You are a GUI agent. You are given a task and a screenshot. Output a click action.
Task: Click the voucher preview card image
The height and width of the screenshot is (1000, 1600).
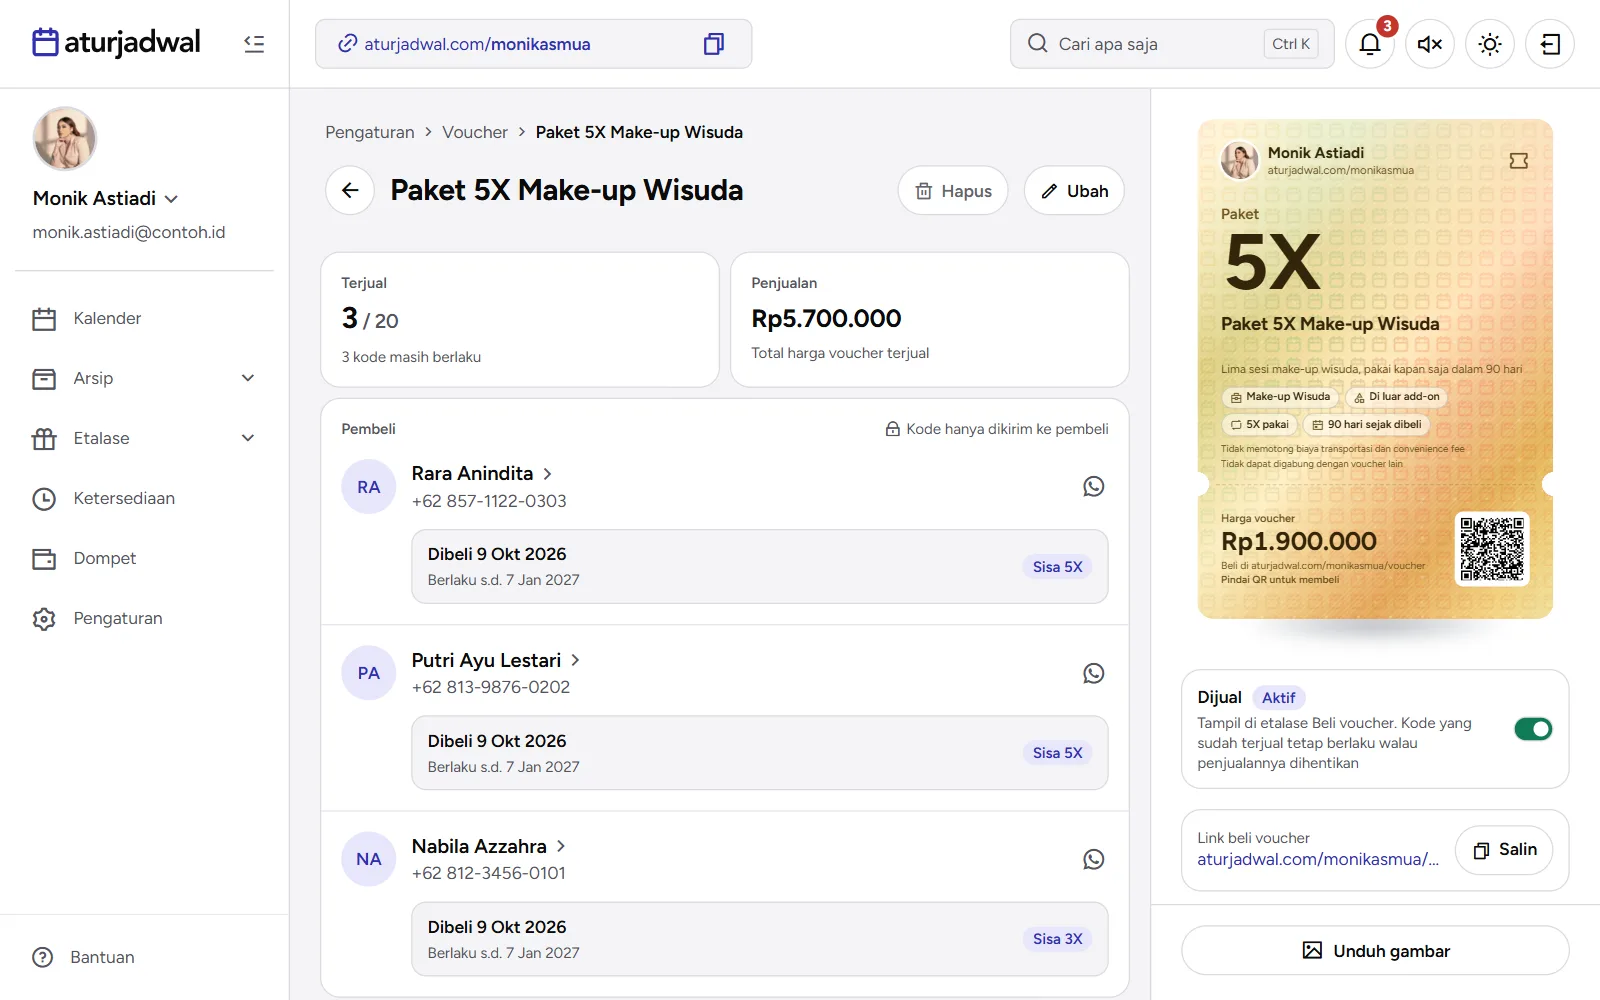coord(1375,369)
